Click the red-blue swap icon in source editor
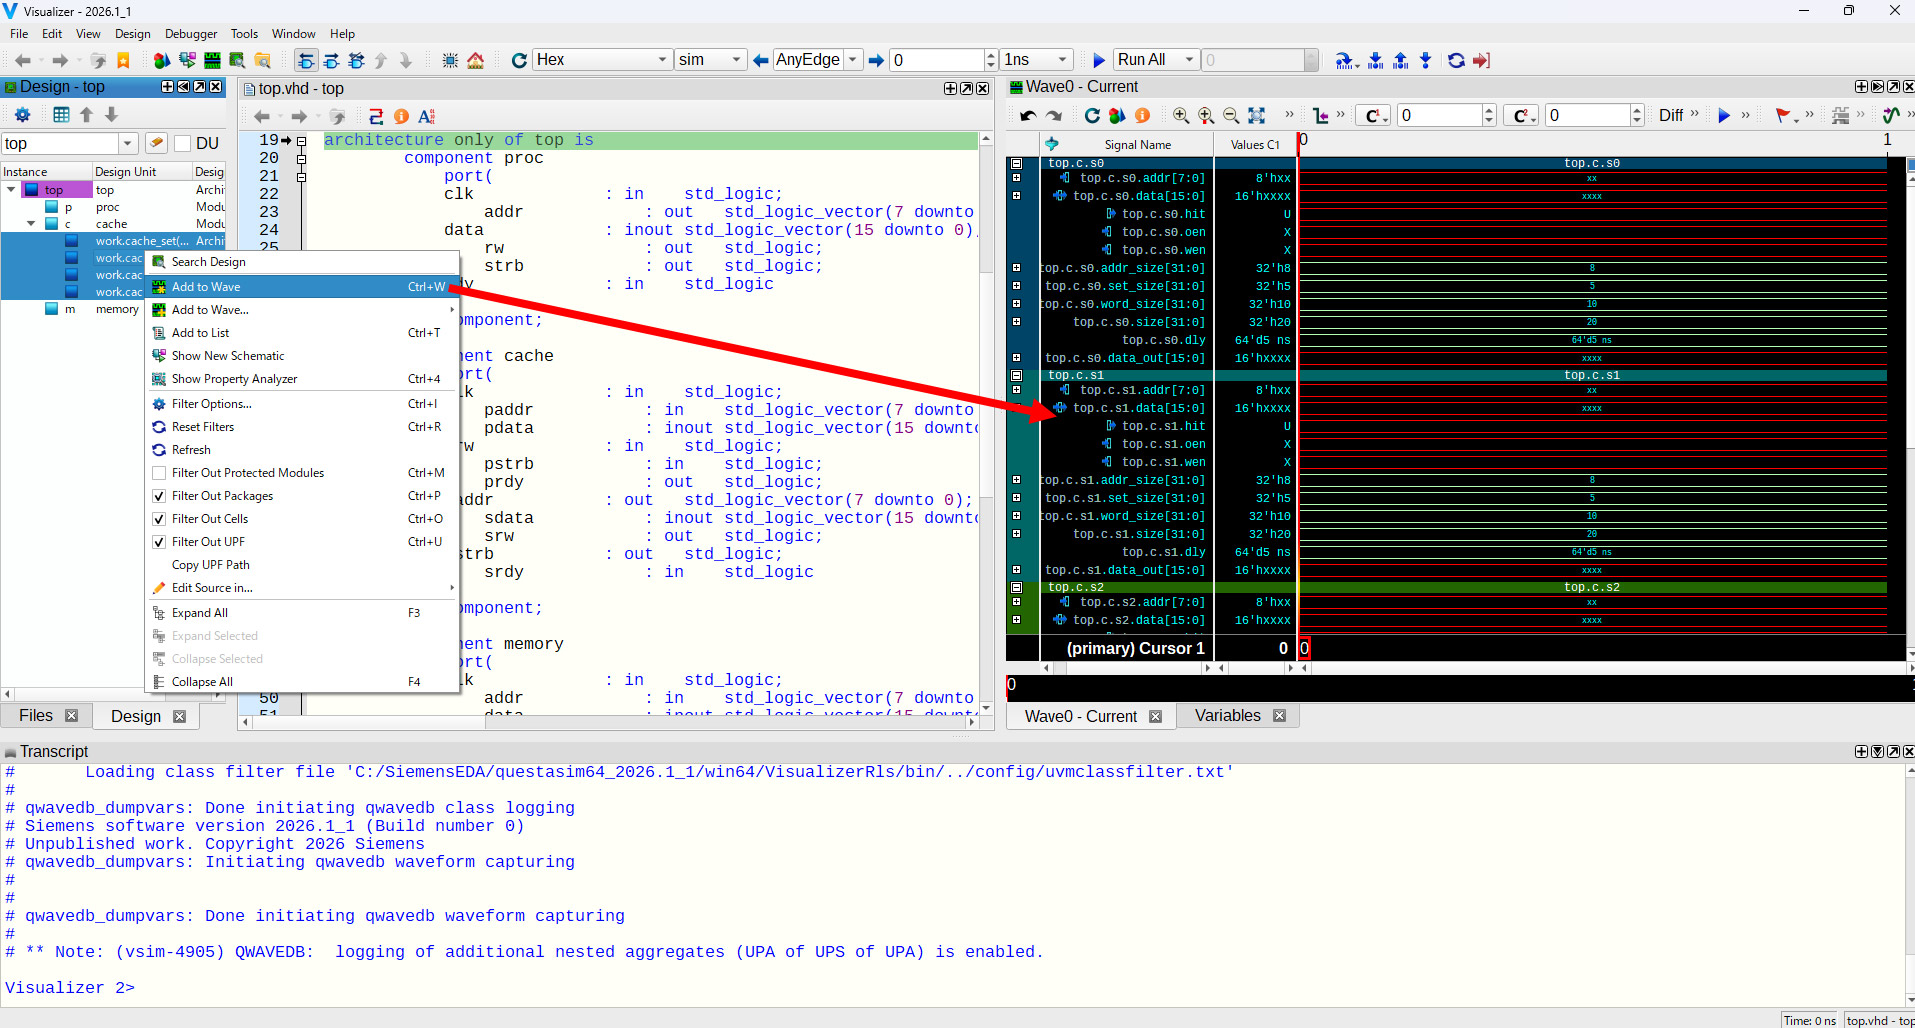1915x1028 pixels. (x=376, y=116)
